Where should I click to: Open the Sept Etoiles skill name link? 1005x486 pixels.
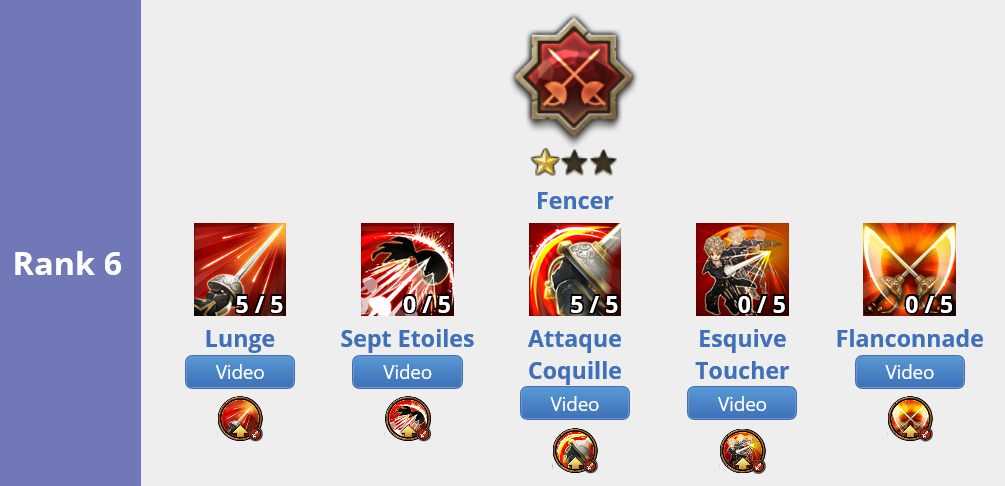click(407, 339)
